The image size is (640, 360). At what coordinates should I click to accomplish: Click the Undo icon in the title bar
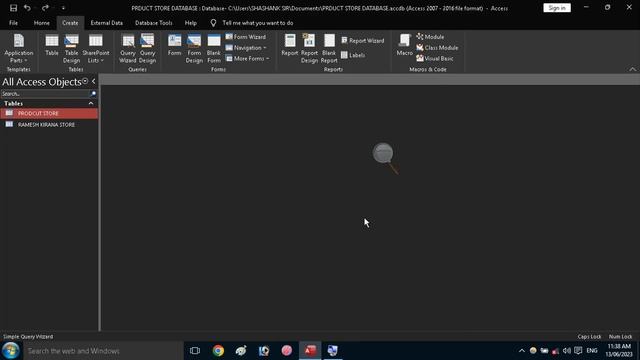point(27,8)
